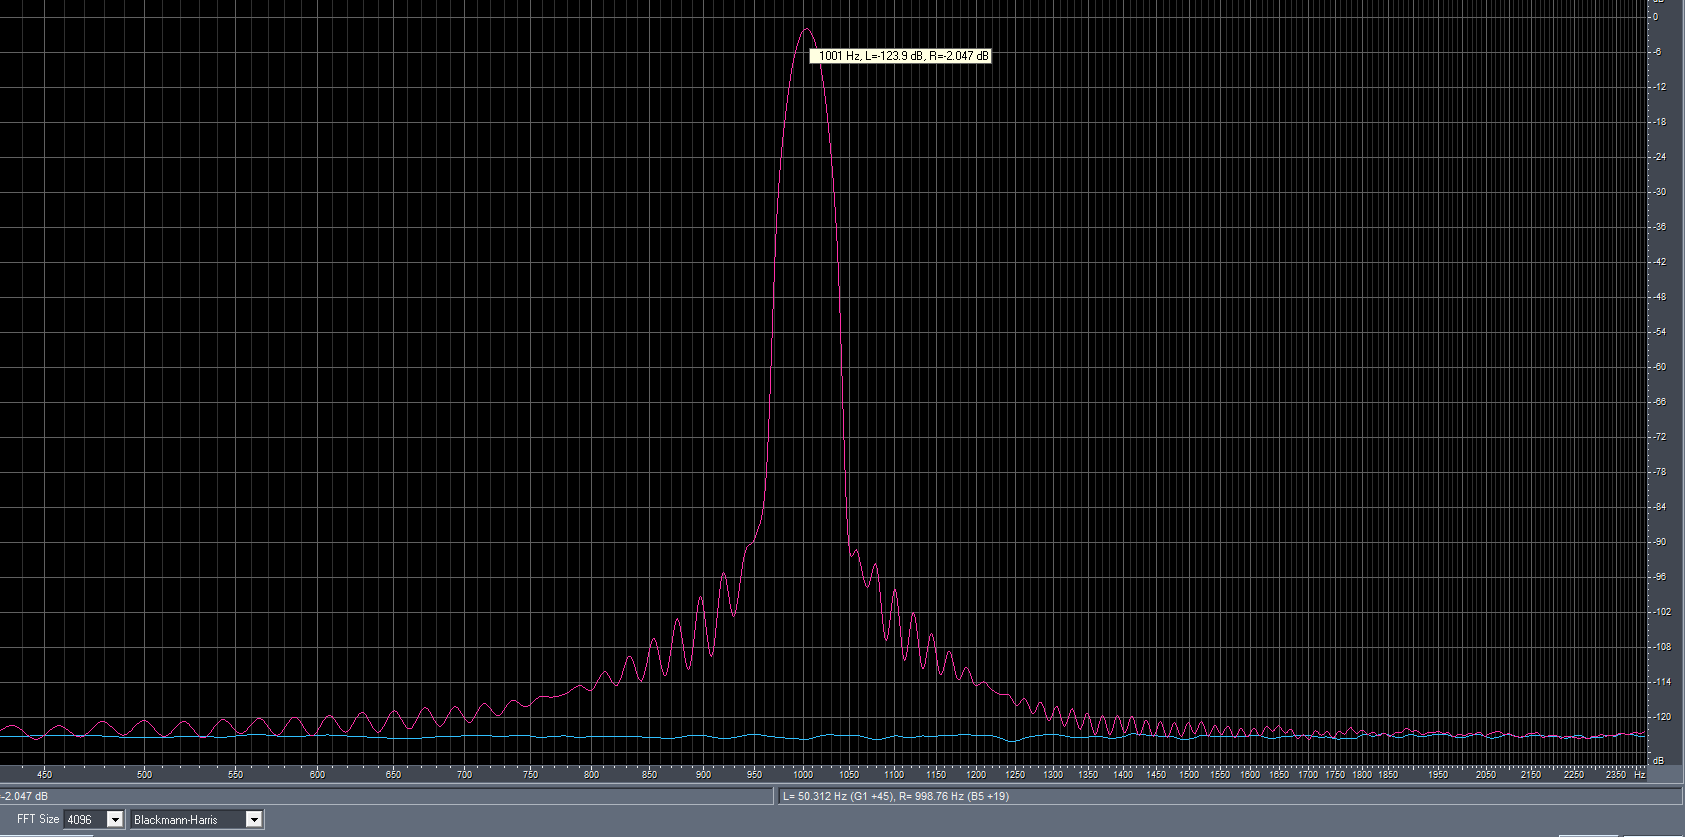This screenshot has height=837, width=1685.
Task: Click the -90 dB level axis label
Action: [1659, 542]
